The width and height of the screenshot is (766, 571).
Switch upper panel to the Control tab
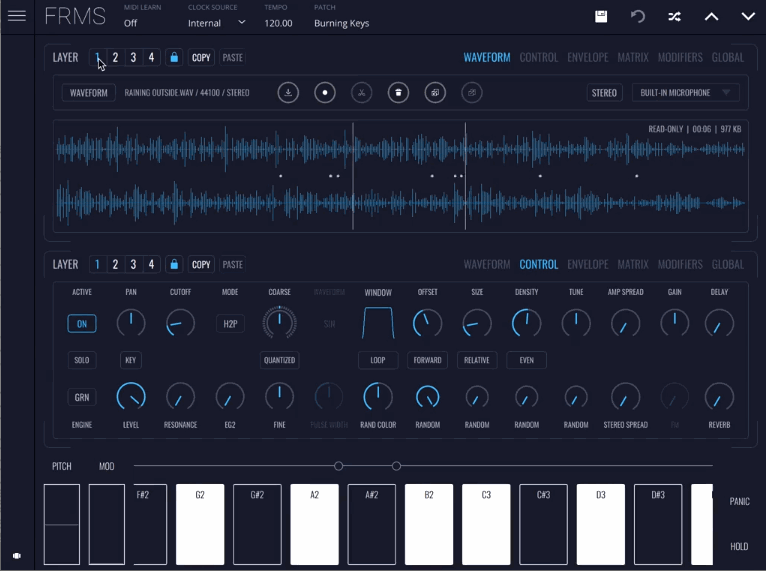click(538, 58)
